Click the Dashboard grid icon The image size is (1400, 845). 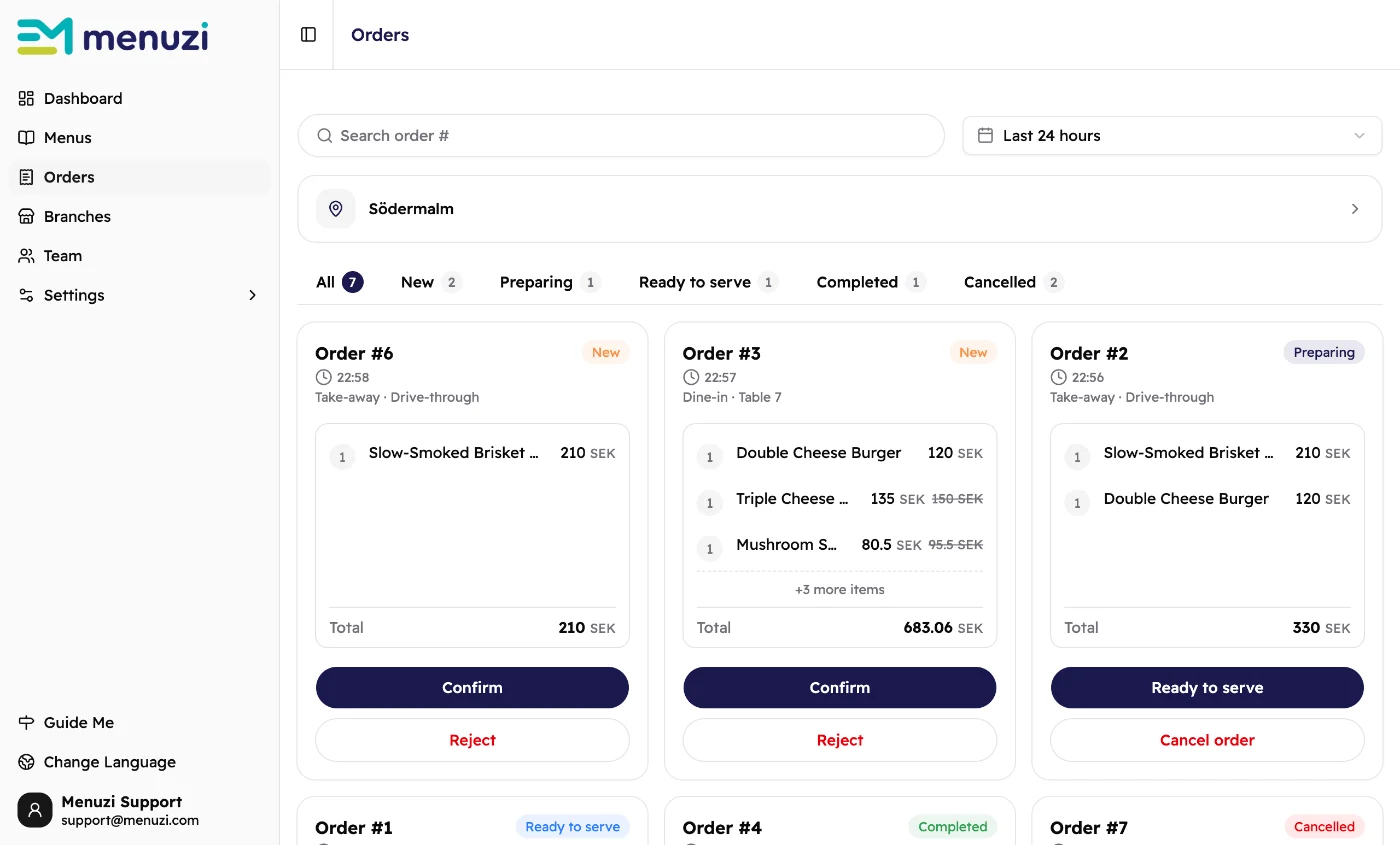click(27, 98)
